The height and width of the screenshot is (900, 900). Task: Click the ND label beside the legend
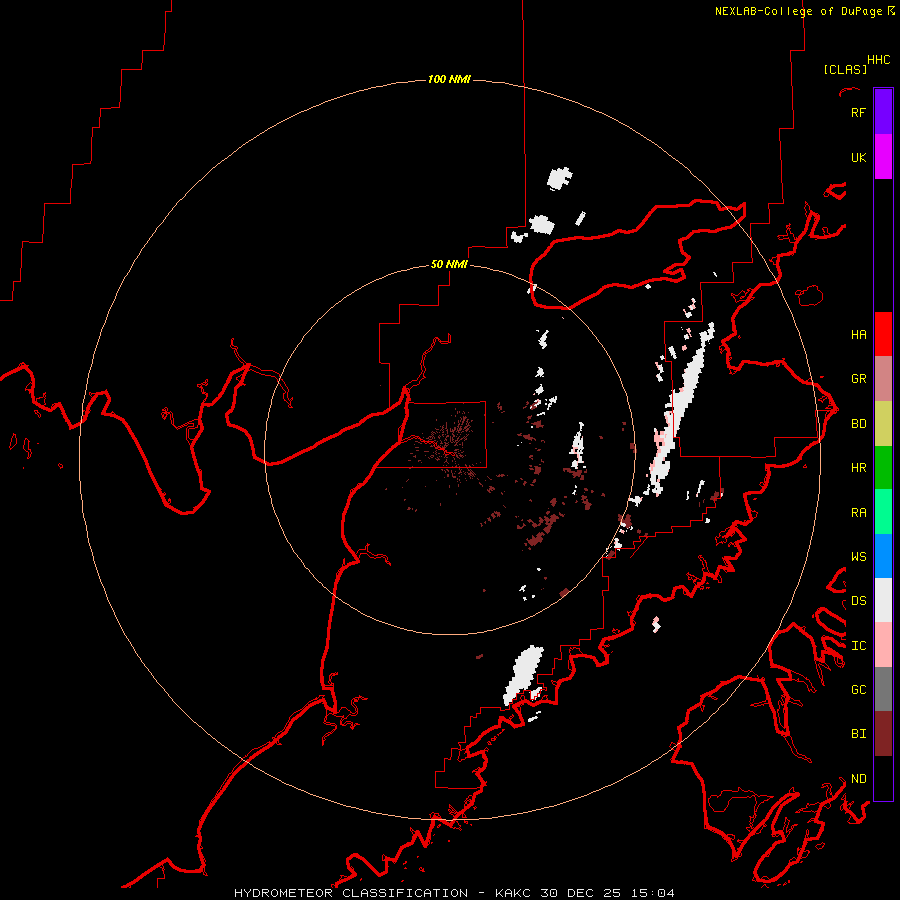click(x=858, y=778)
